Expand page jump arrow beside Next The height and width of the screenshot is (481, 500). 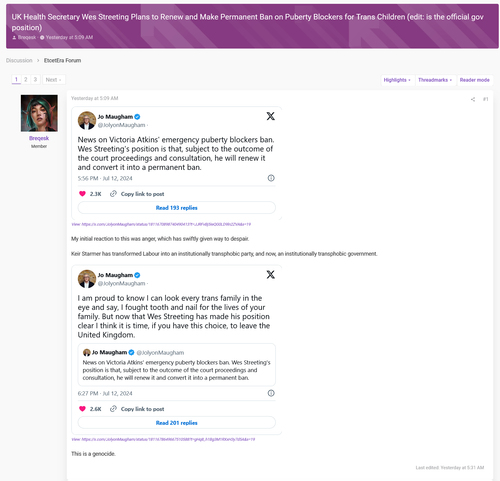[x=60, y=80]
